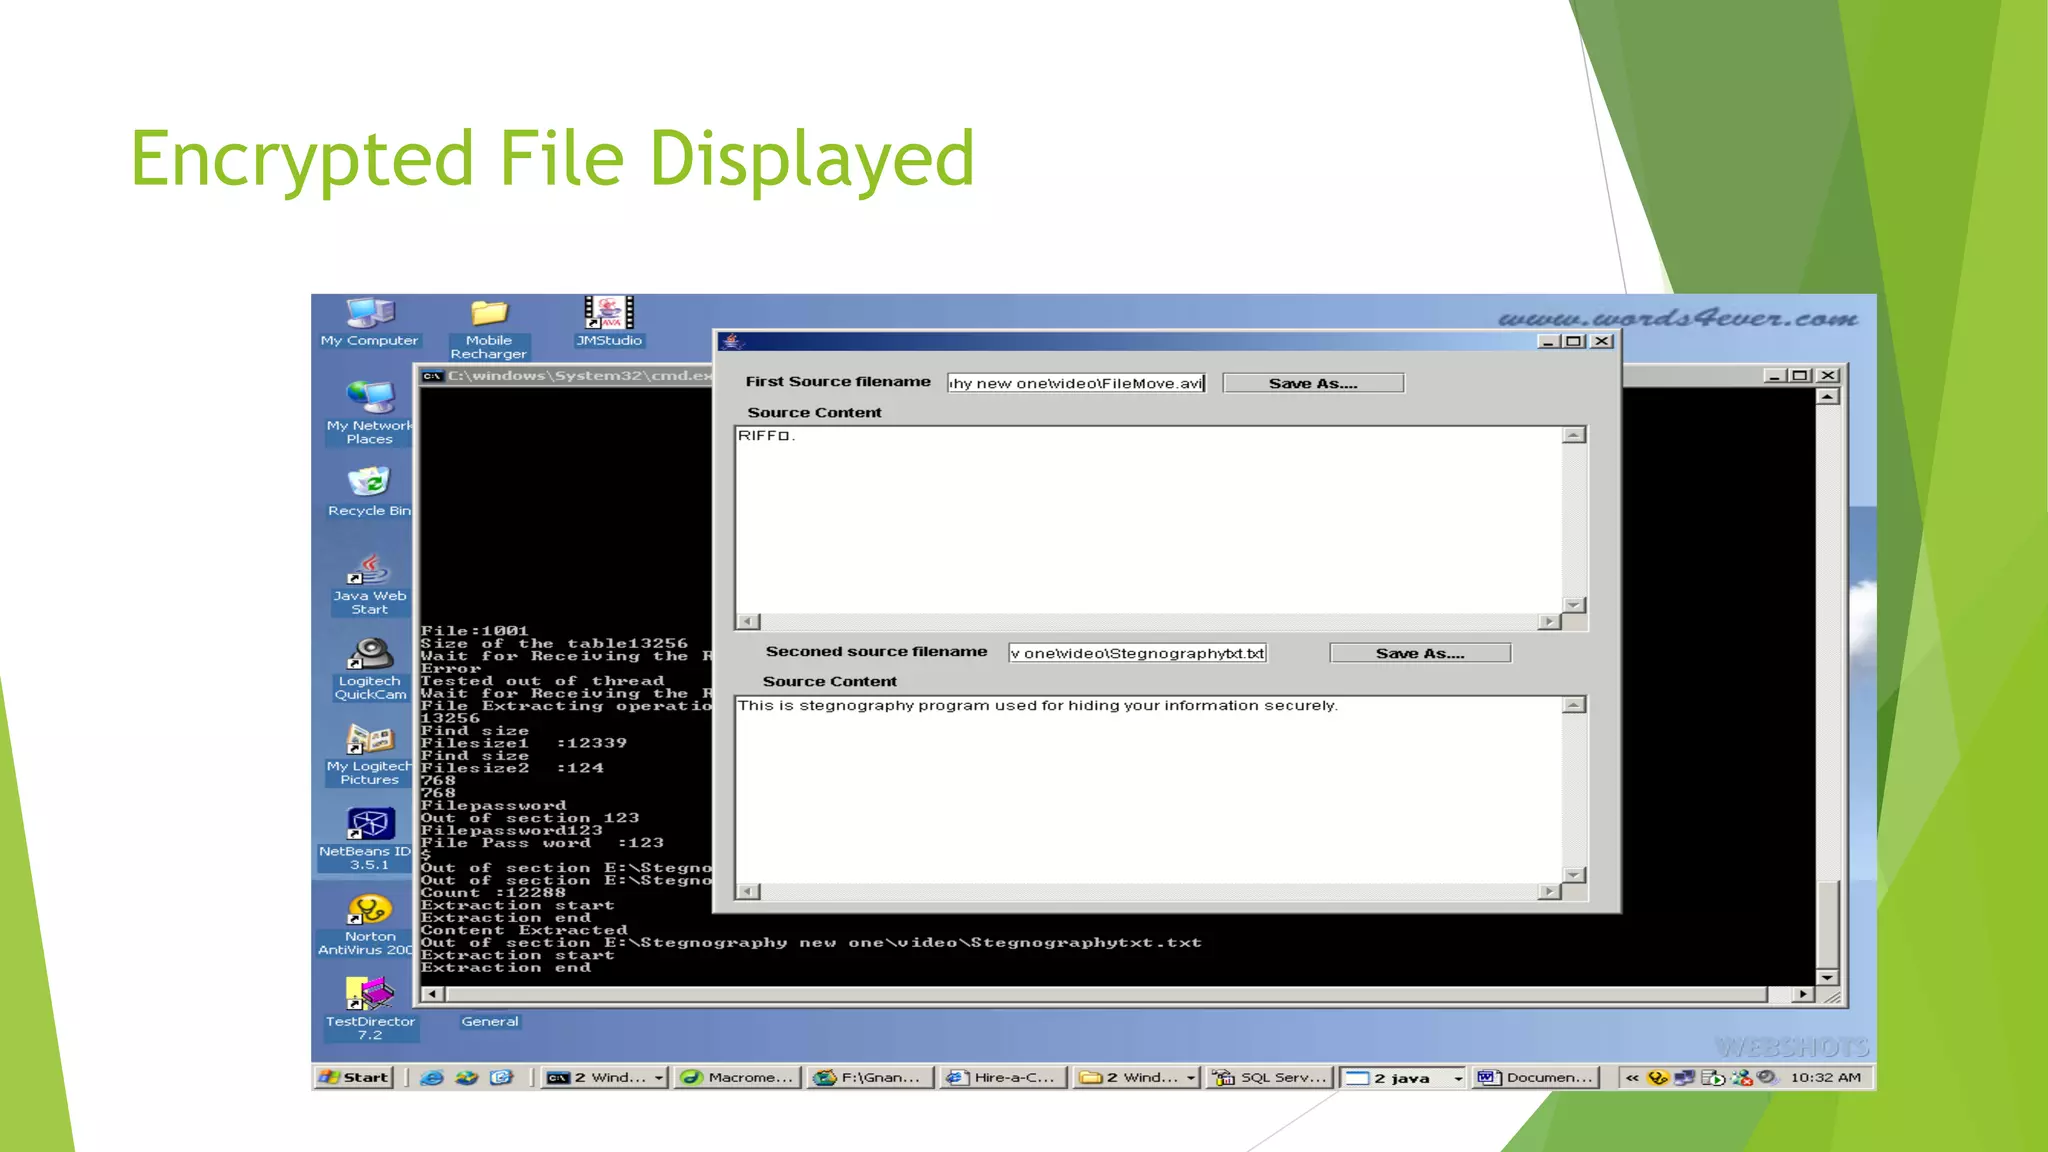This screenshot has height=1152, width=2048.
Task: Click right arrow of first content horizontal scrollbar
Action: pos(1549,621)
